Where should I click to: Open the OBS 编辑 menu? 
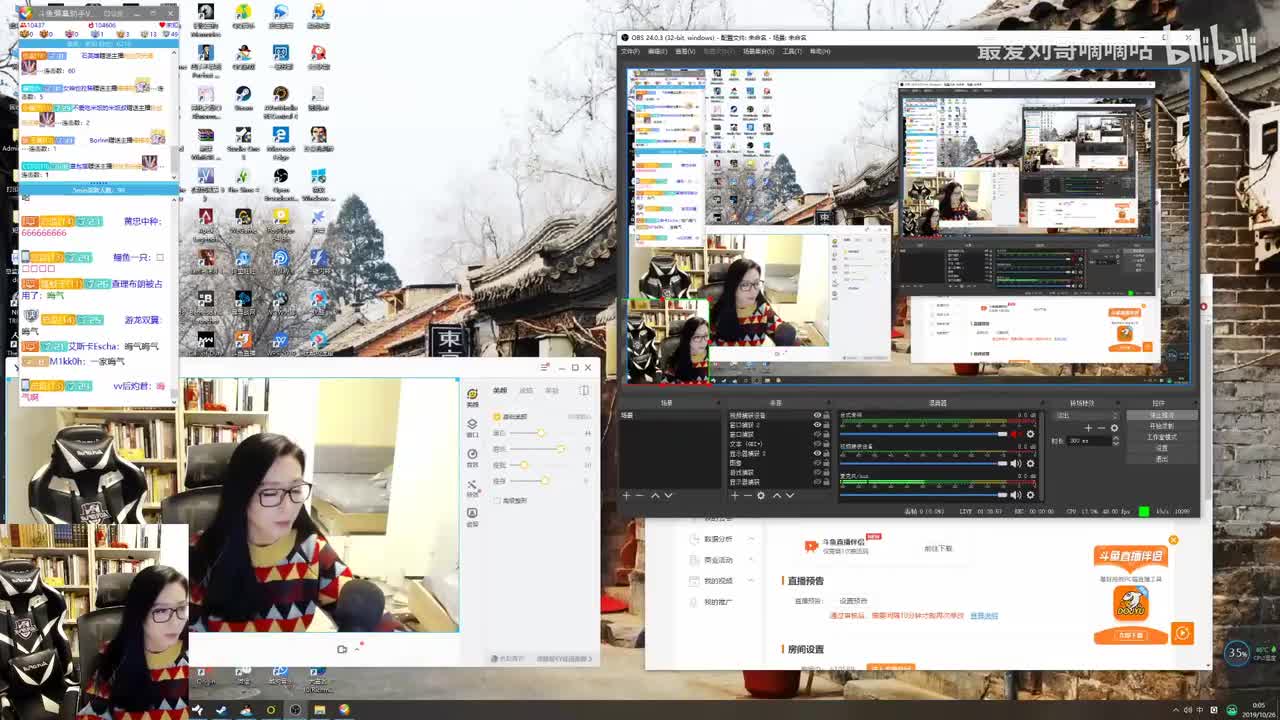point(657,51)
